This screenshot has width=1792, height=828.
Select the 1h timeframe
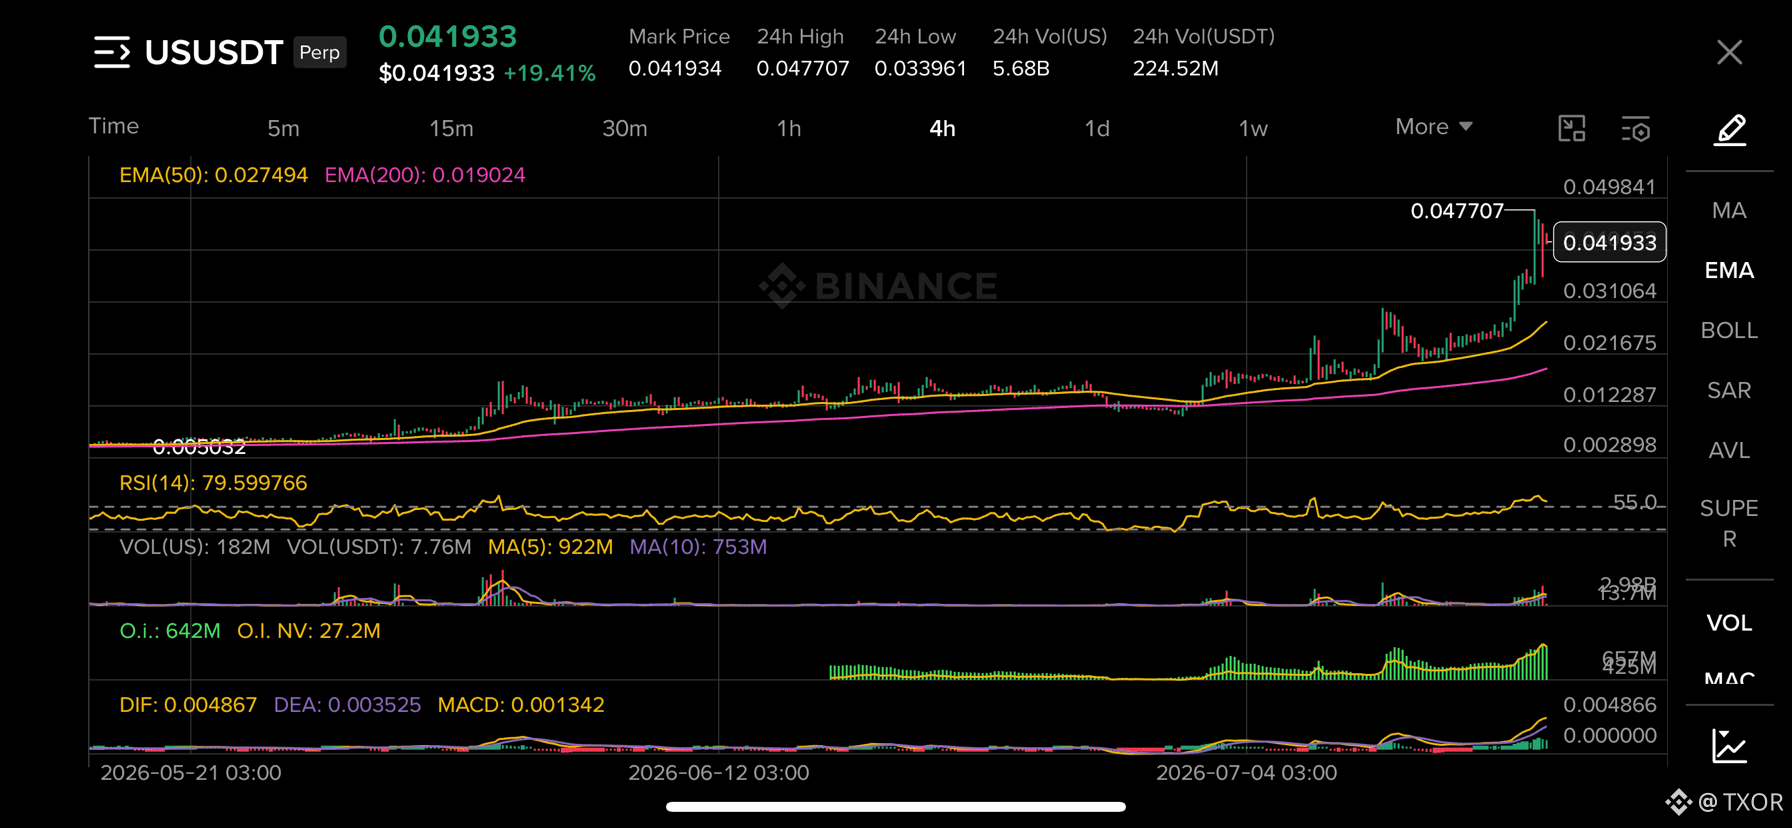789,128
